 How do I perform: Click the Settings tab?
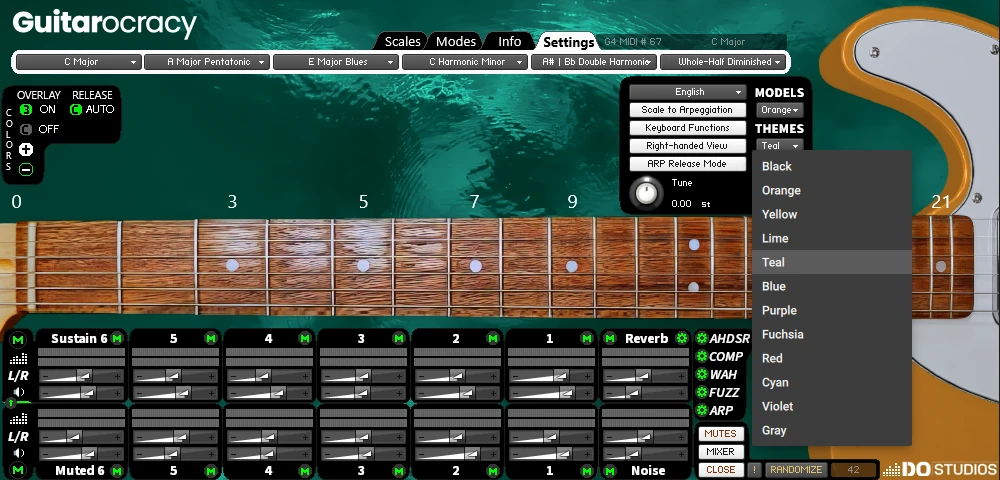[568, 42]
